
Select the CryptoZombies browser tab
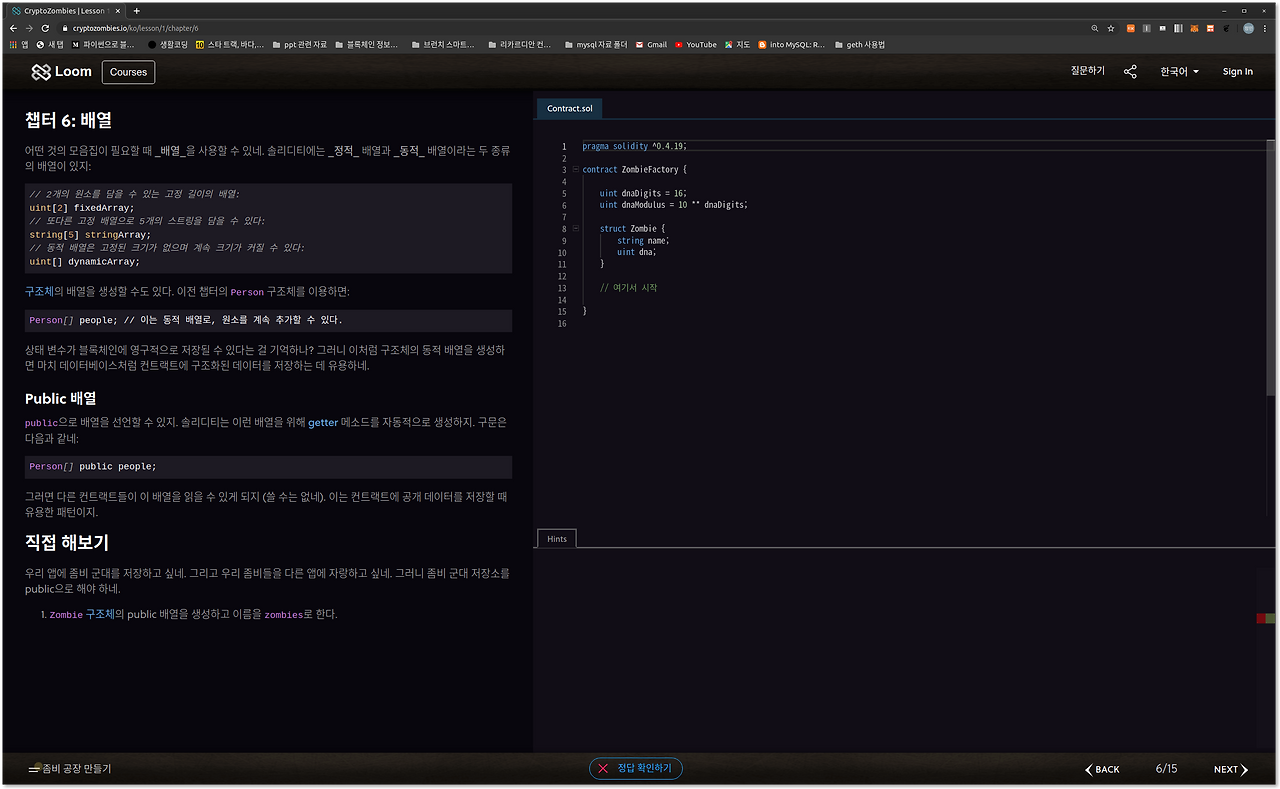point(64,11)
